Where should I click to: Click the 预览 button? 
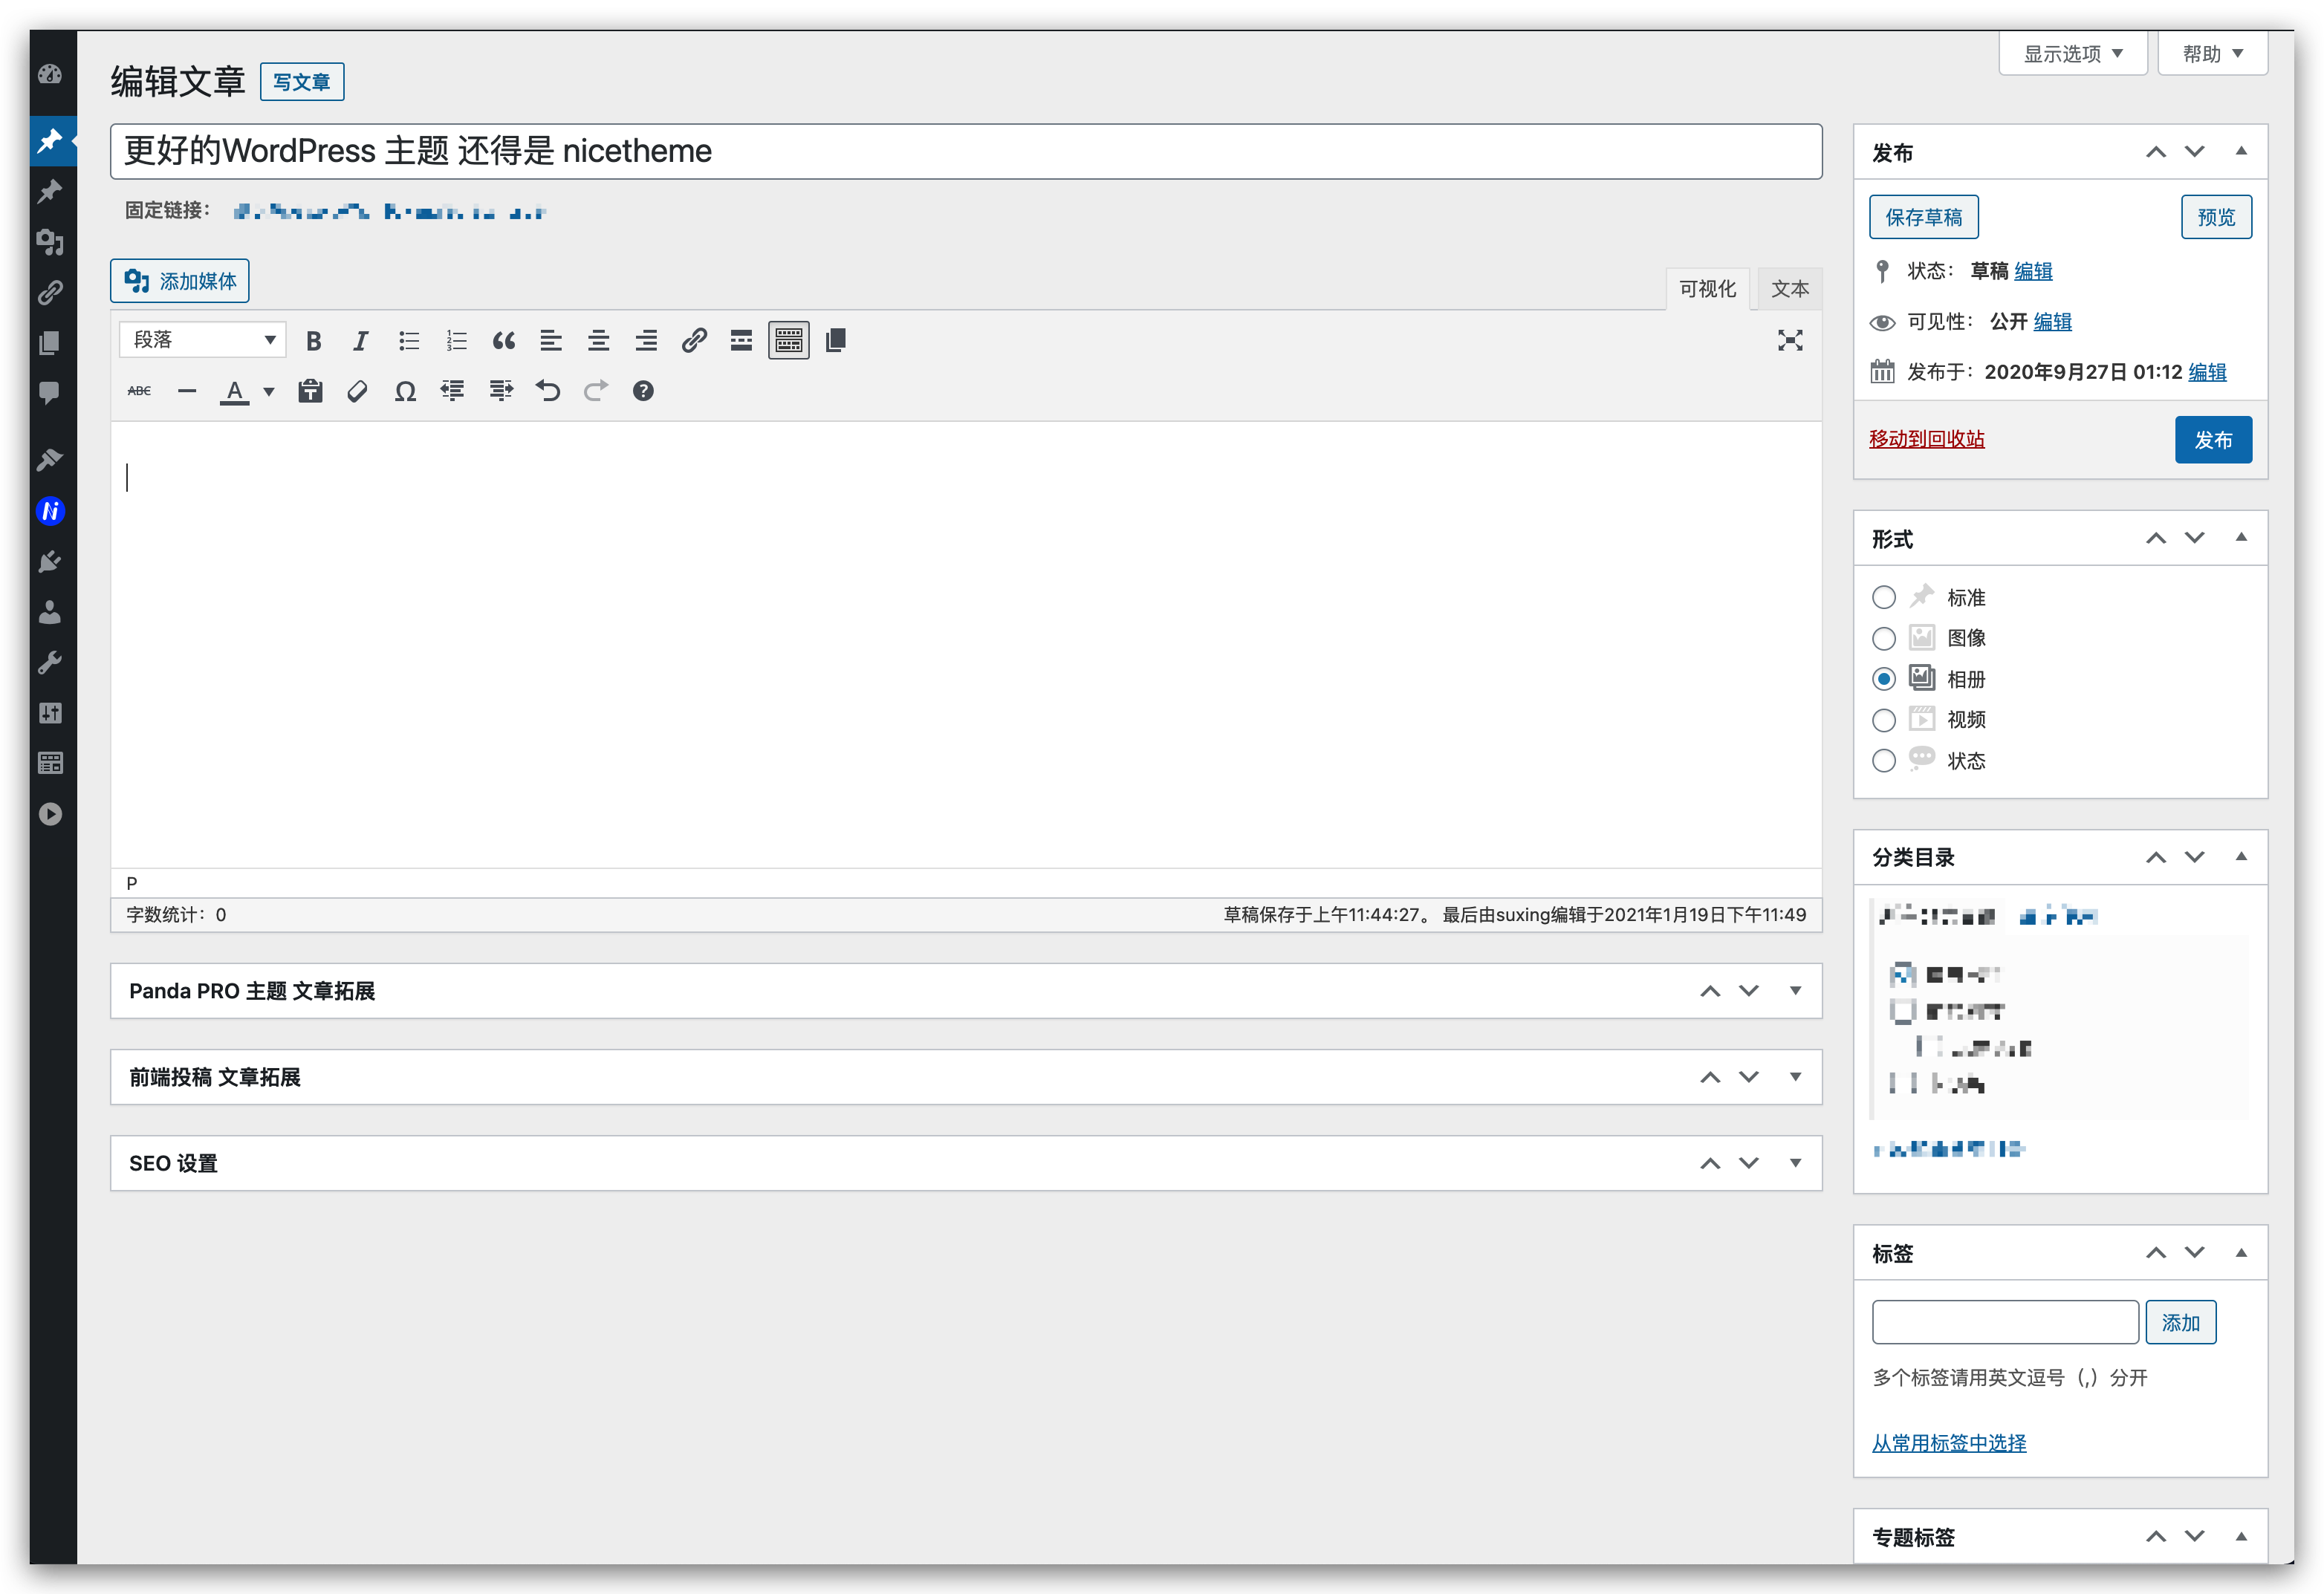pos(2216,217)
